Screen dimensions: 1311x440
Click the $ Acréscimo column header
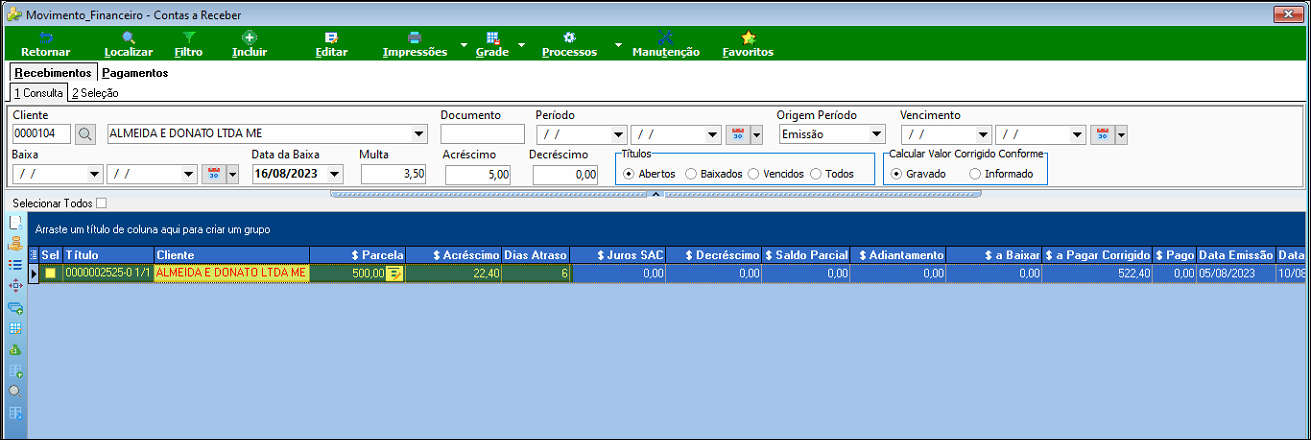point(454,255)
